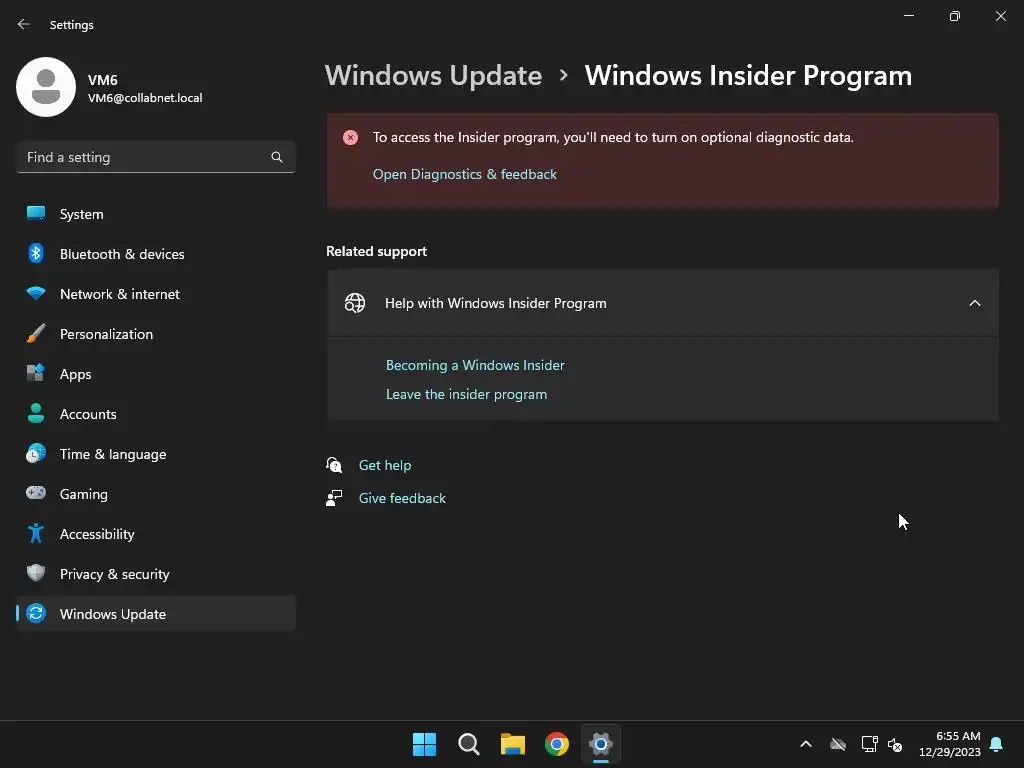Select the Accounts category
Screen dimensions: 1024x768
tap(156, 413)
